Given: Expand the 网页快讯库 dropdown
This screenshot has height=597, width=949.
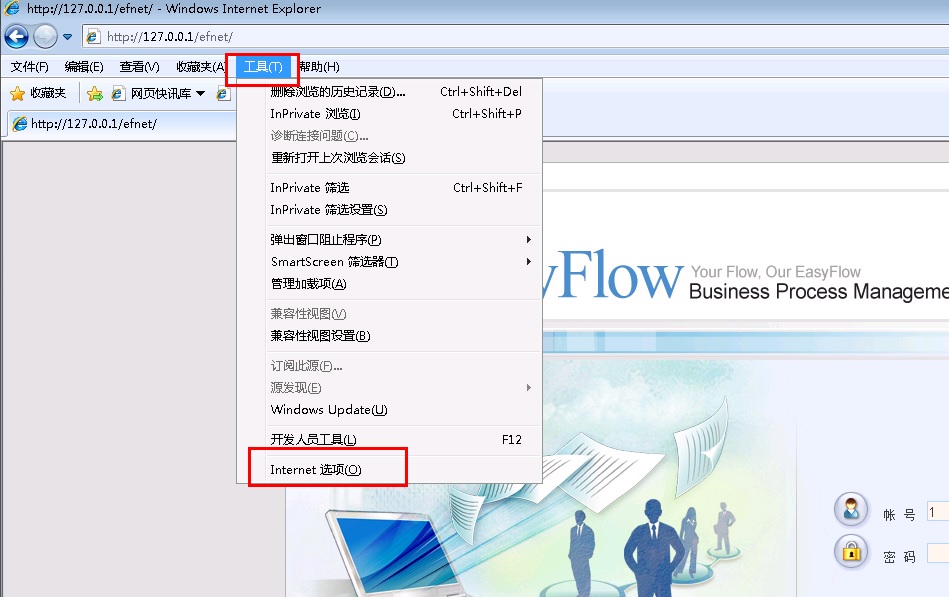Looking at the screenshot, I should tap(200, 93).
